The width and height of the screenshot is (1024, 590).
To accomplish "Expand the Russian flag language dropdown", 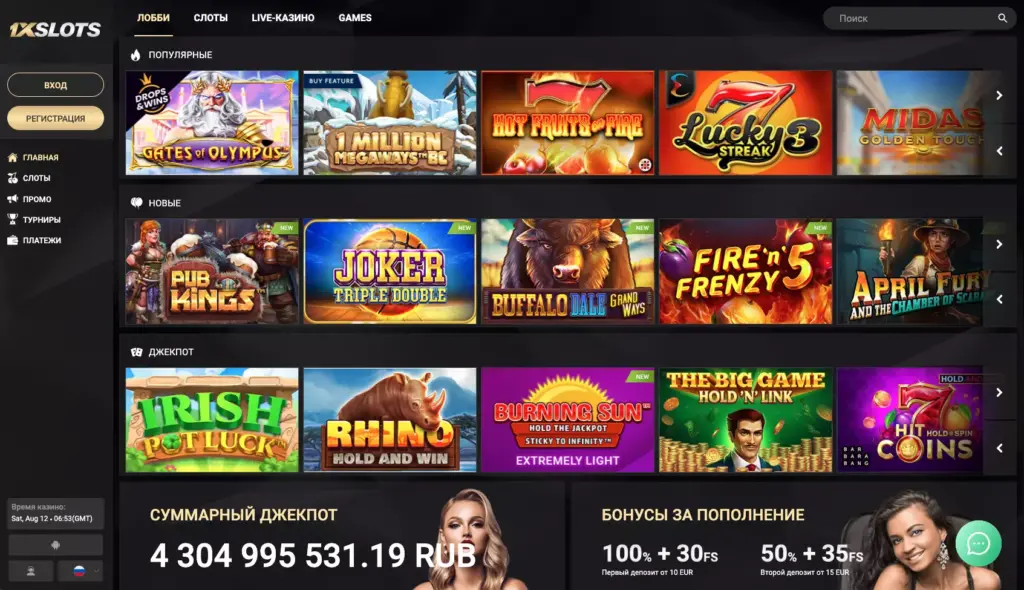I will tap(80, 571).
